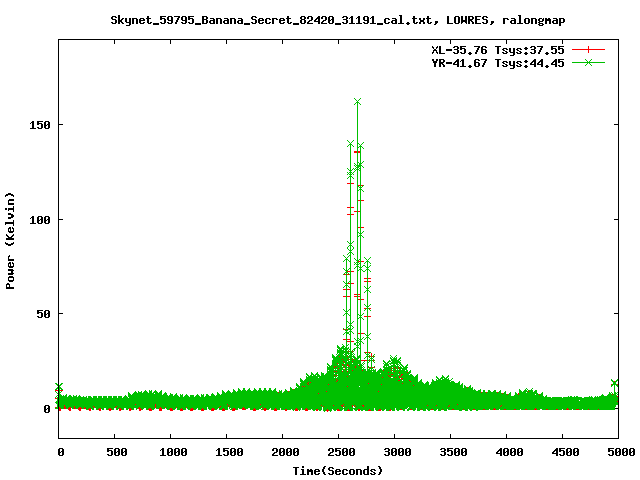Click the x-axis tick label 500
Image resolution: width=640 pixels, height=480 pixels.
pyautogui.click(x=117, y=452)
